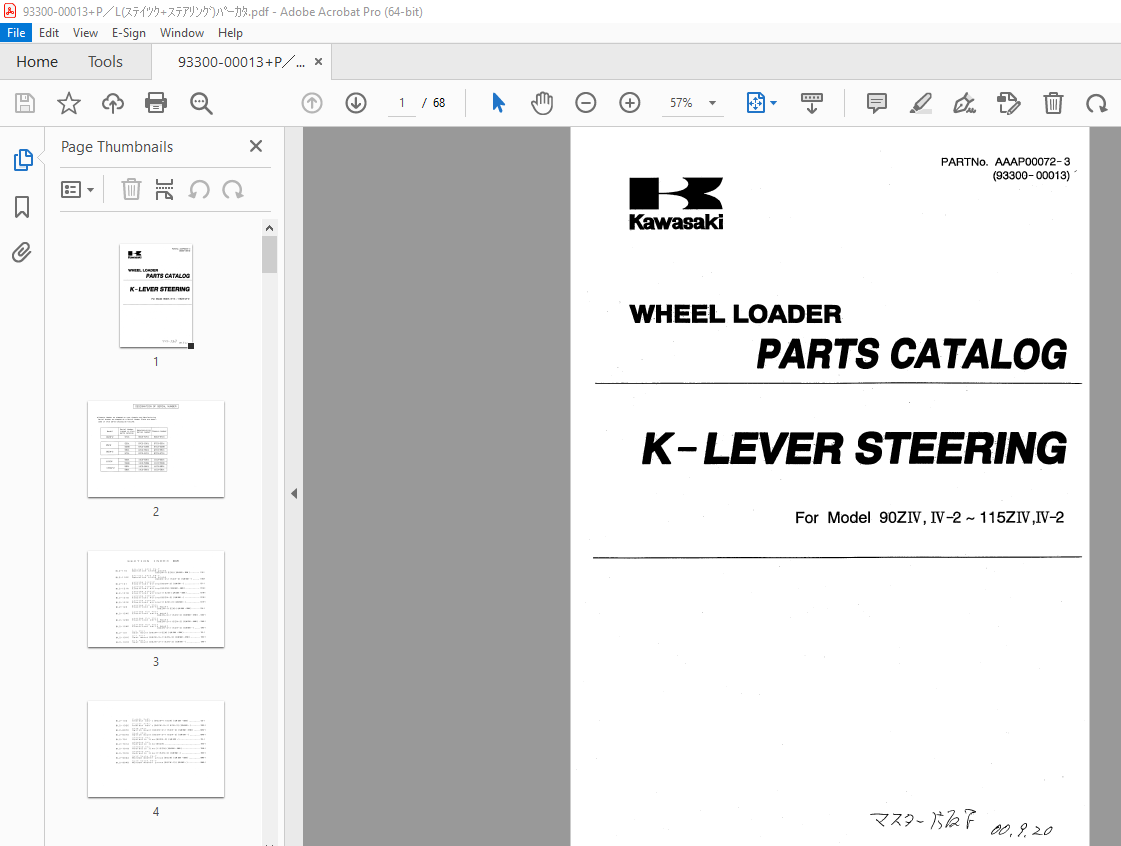1121x846 pixels.
Task: Add a sticky note comment
Action: [876, 103]
